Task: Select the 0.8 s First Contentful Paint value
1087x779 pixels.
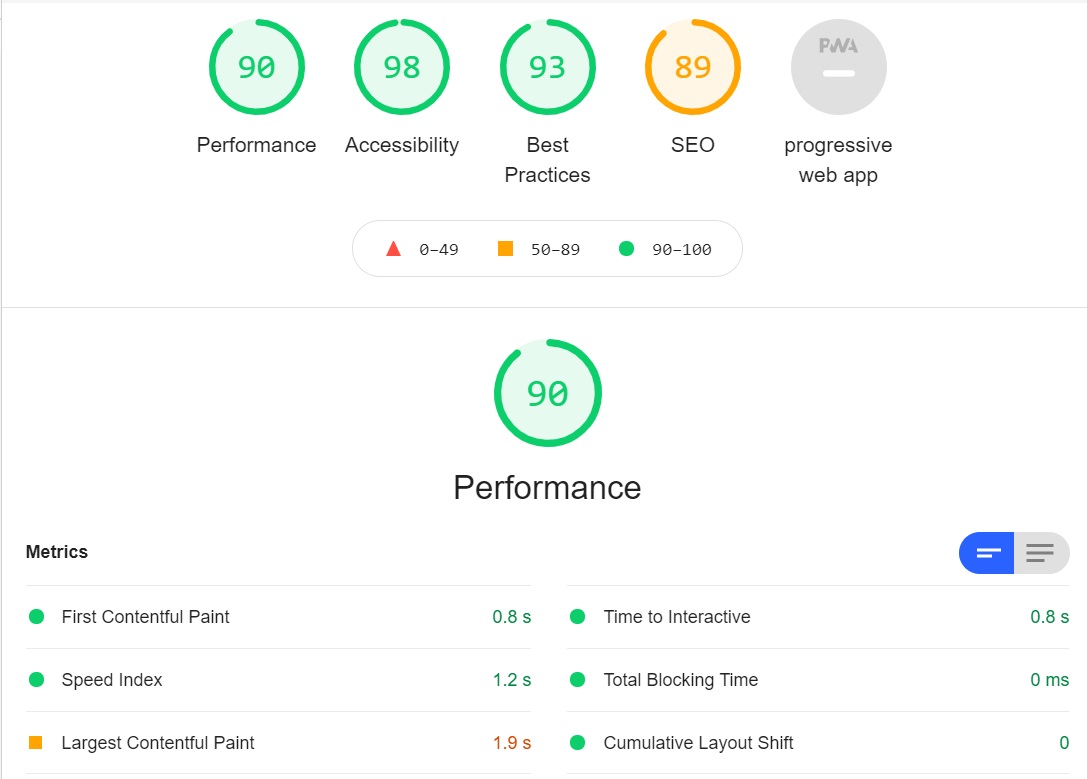Action: coord(511,617)
